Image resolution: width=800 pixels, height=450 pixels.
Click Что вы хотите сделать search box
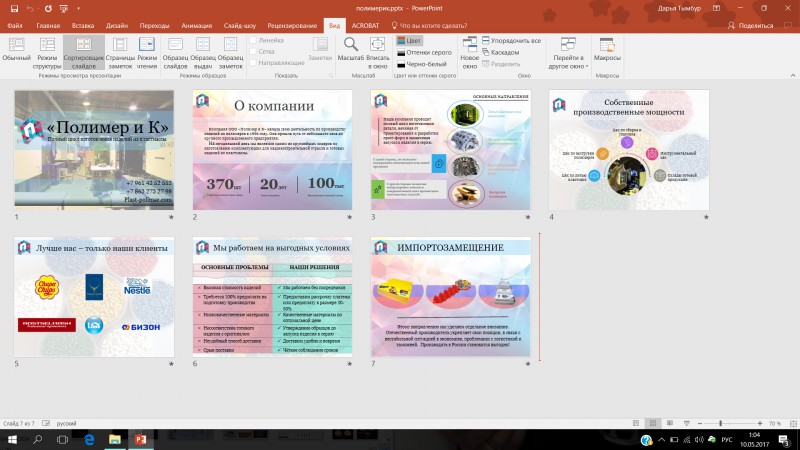(x=429, y=26)
